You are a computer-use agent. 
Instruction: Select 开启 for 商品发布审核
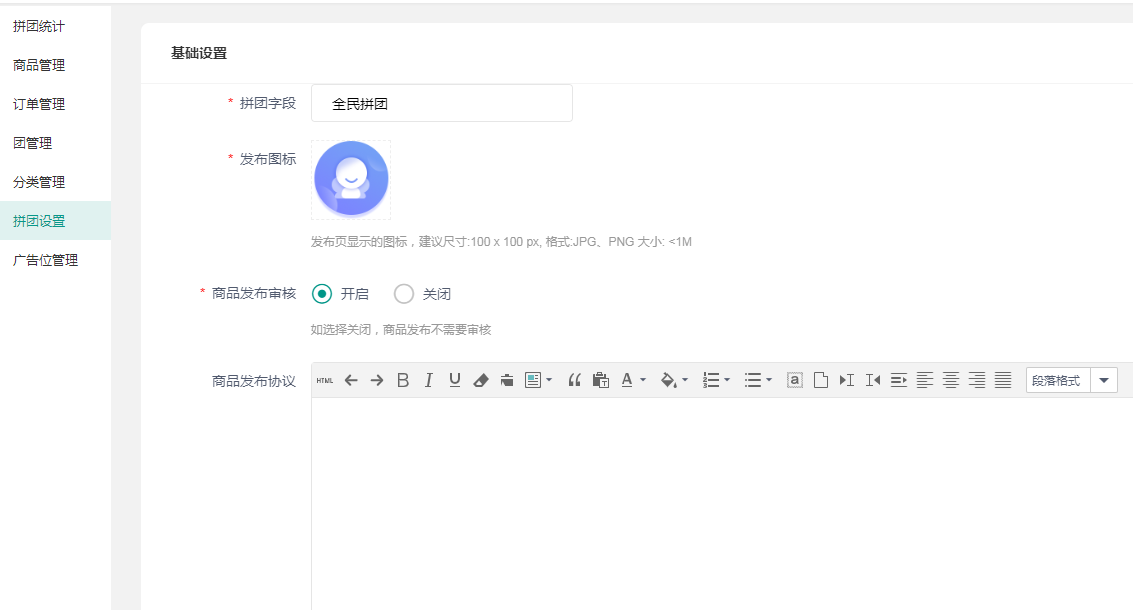pos(322,294)
